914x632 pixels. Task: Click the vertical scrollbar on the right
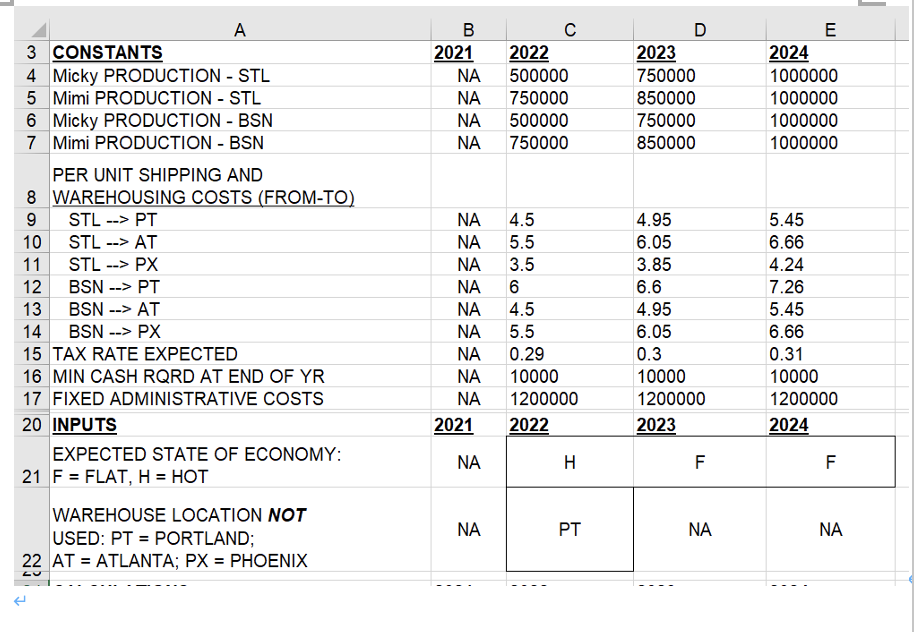905,300
